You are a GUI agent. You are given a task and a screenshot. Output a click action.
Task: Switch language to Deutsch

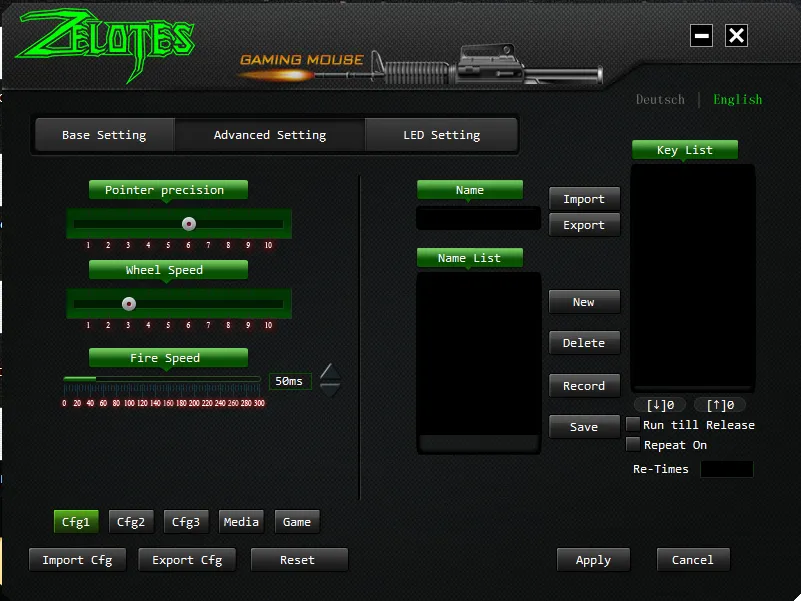(660, 100)
